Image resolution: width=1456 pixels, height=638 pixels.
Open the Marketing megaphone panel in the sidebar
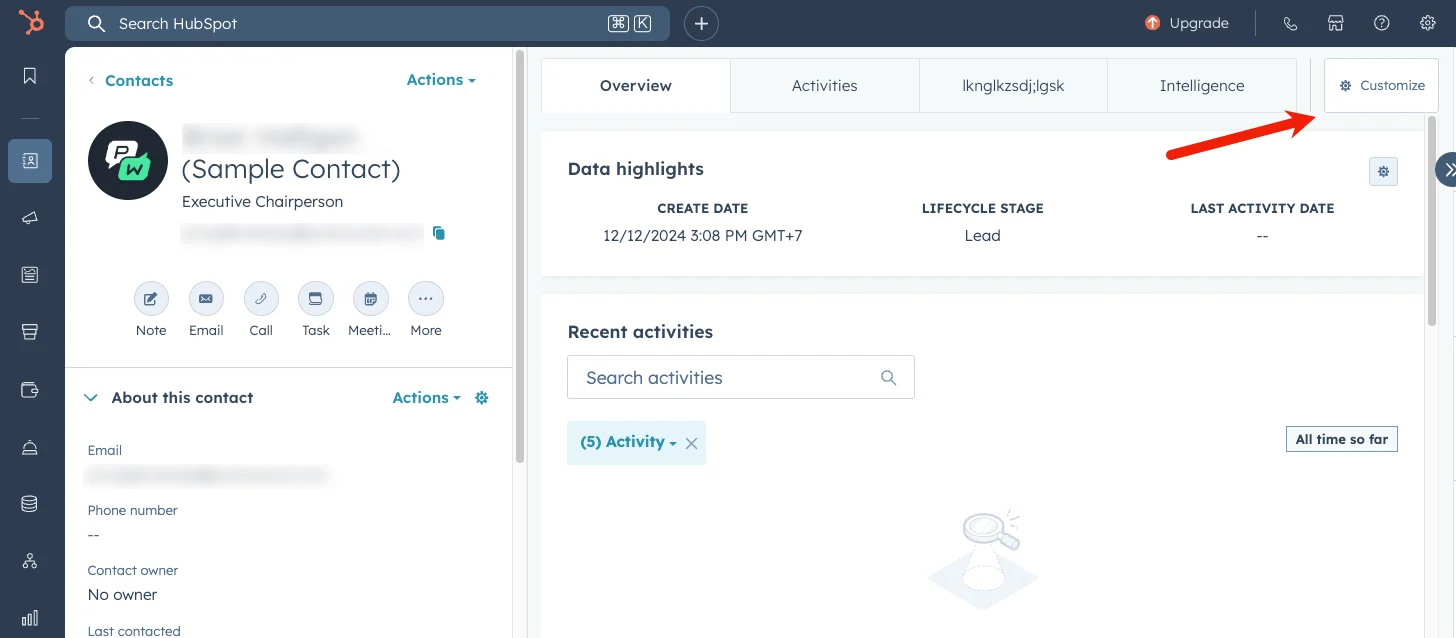point(29,217)
